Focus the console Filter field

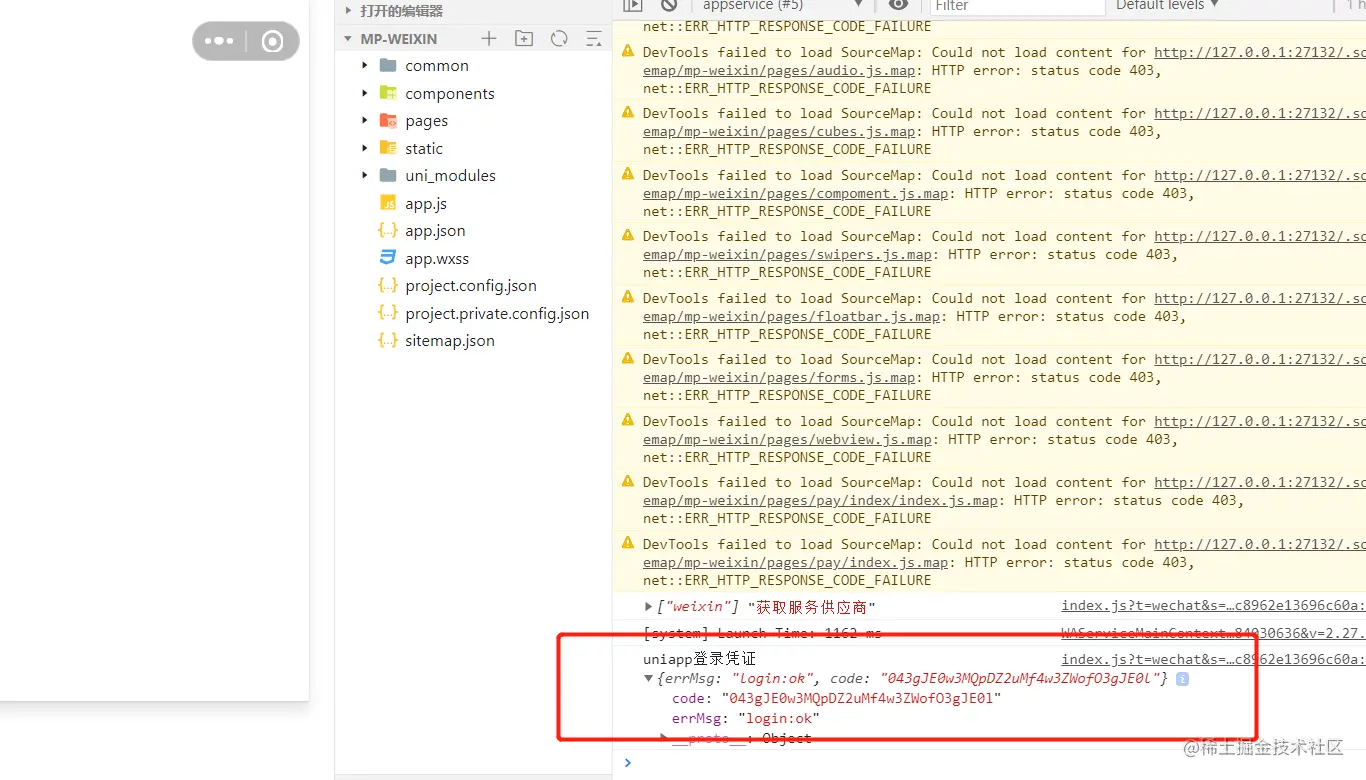click(1016, 6)
